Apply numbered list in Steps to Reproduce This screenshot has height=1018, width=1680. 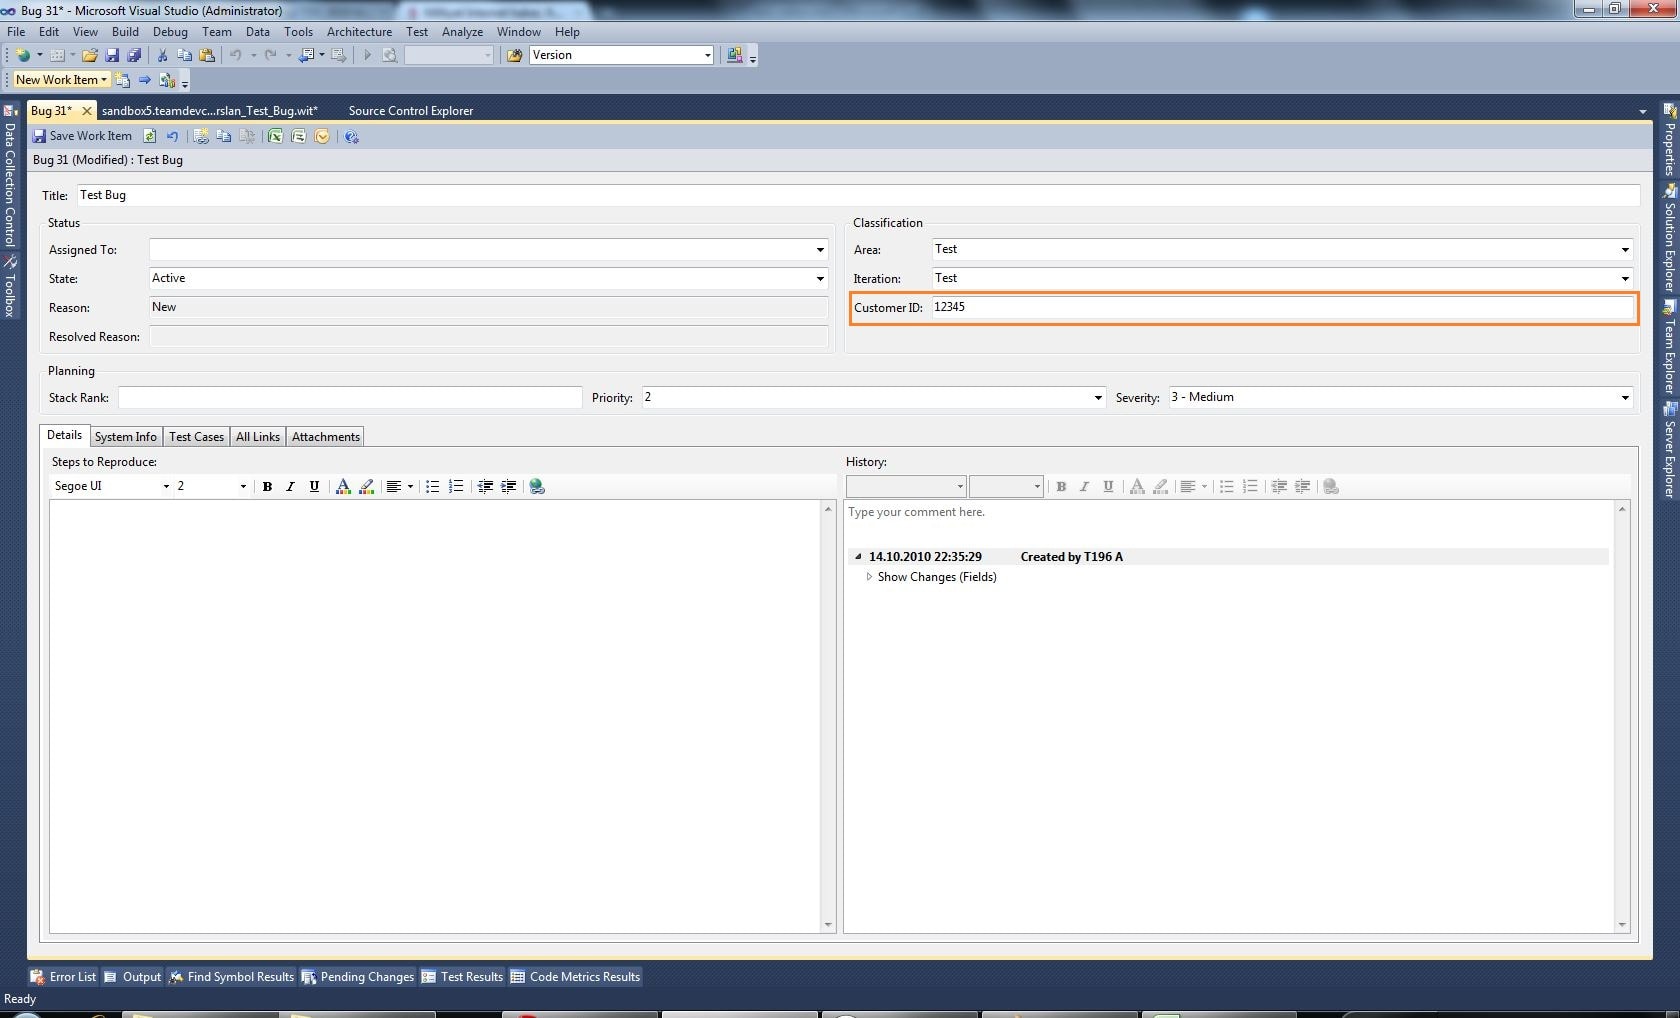(456, 487)
